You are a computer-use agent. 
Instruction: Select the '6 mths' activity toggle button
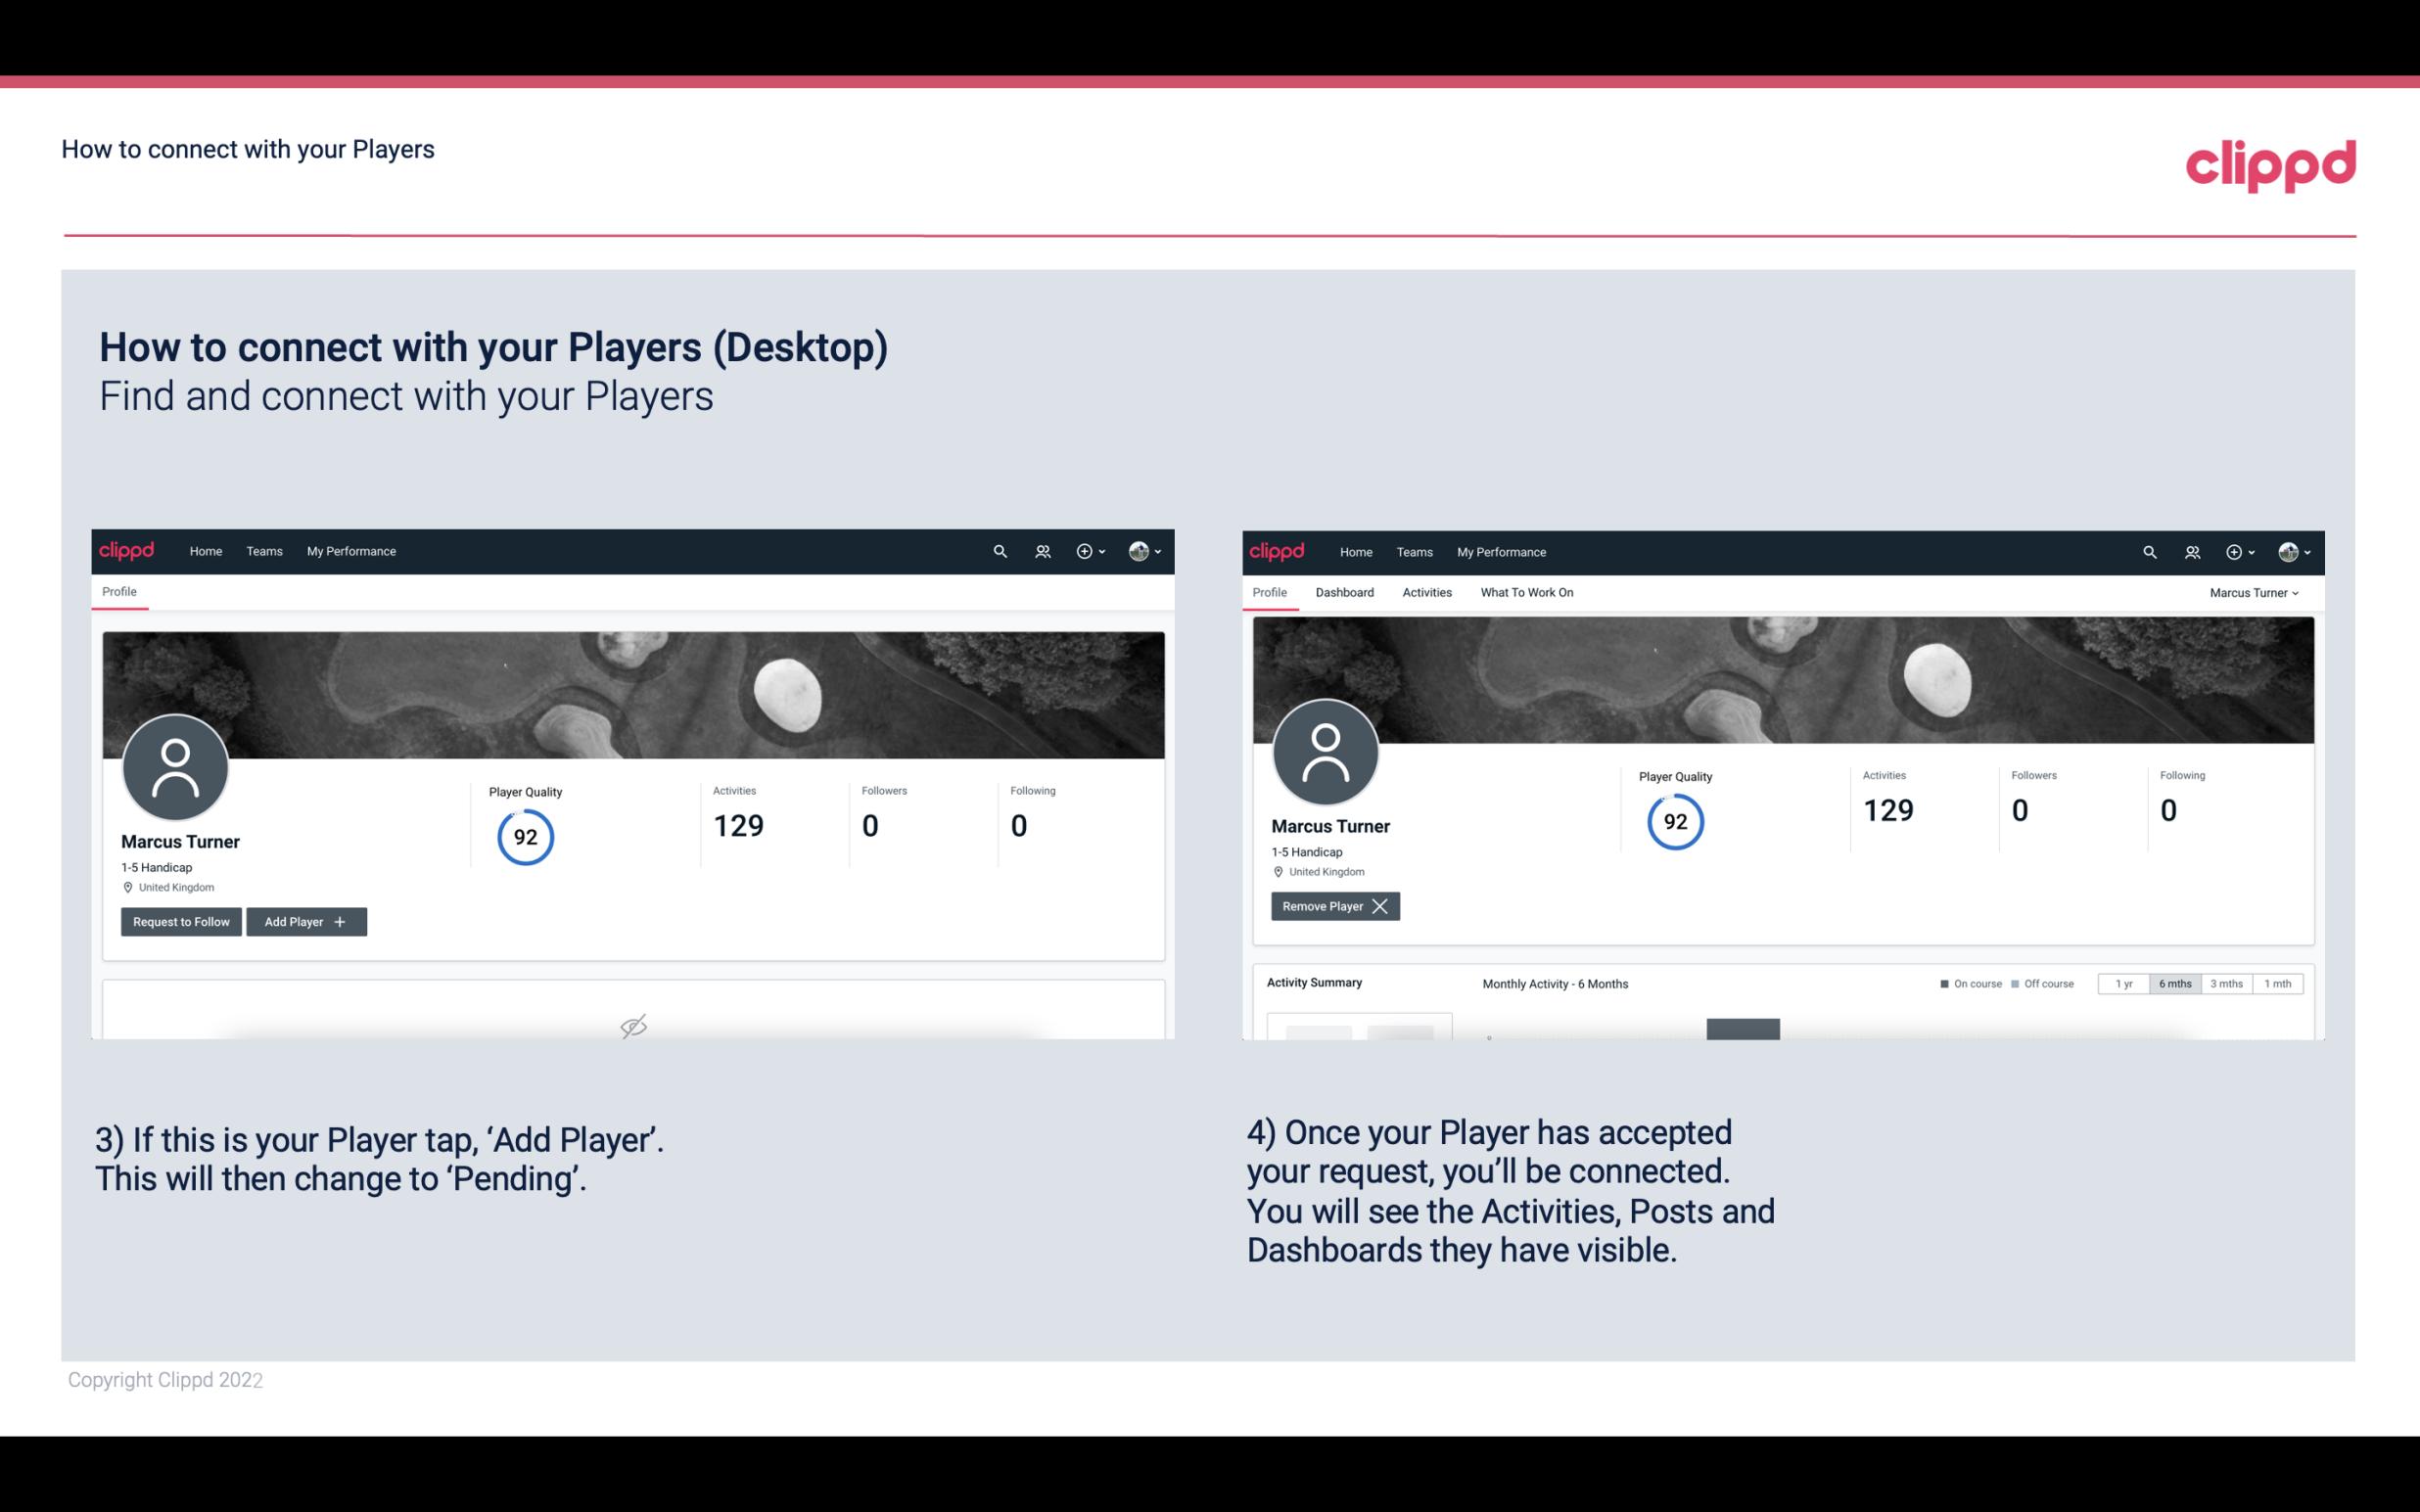point(2174,983)
